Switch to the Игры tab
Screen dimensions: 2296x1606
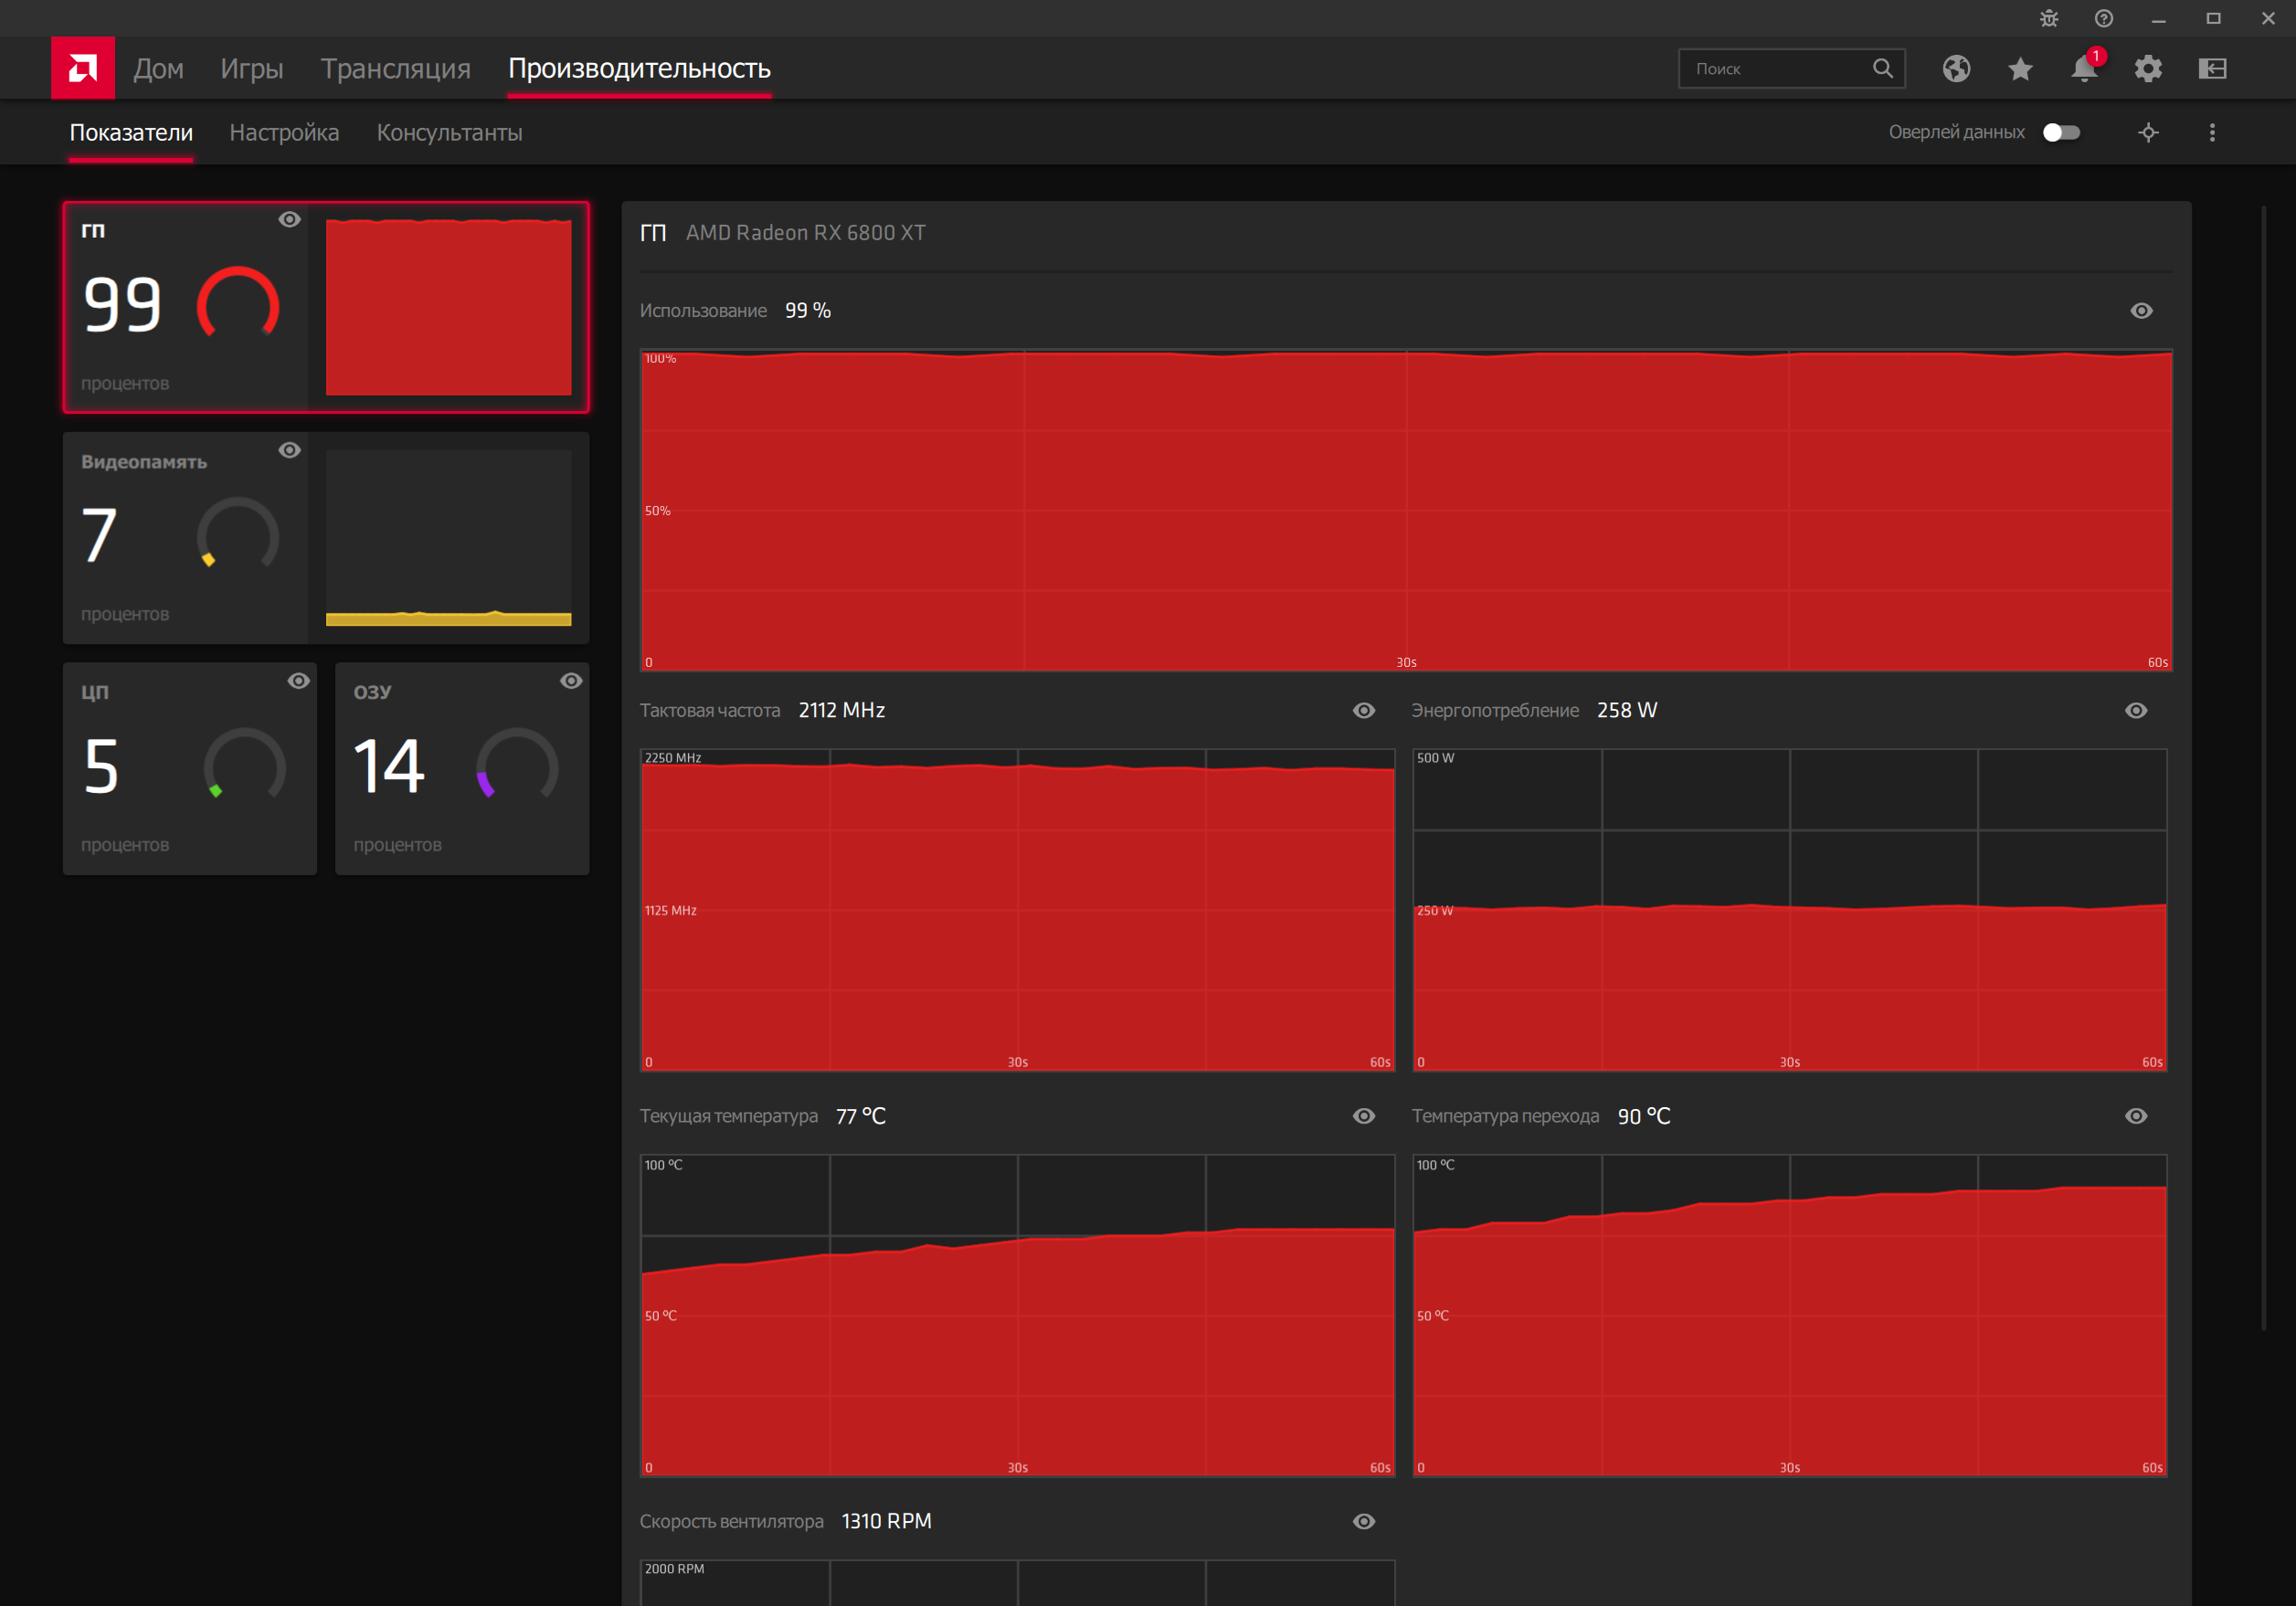point(251,68)
